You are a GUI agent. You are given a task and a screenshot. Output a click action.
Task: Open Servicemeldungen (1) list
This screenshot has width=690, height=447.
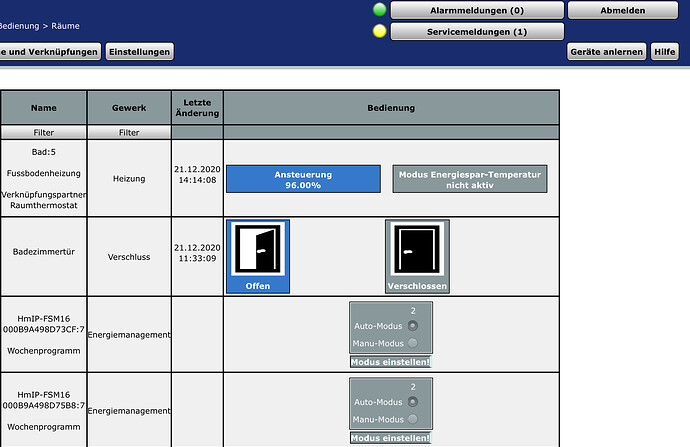click(x=476, y=32)
